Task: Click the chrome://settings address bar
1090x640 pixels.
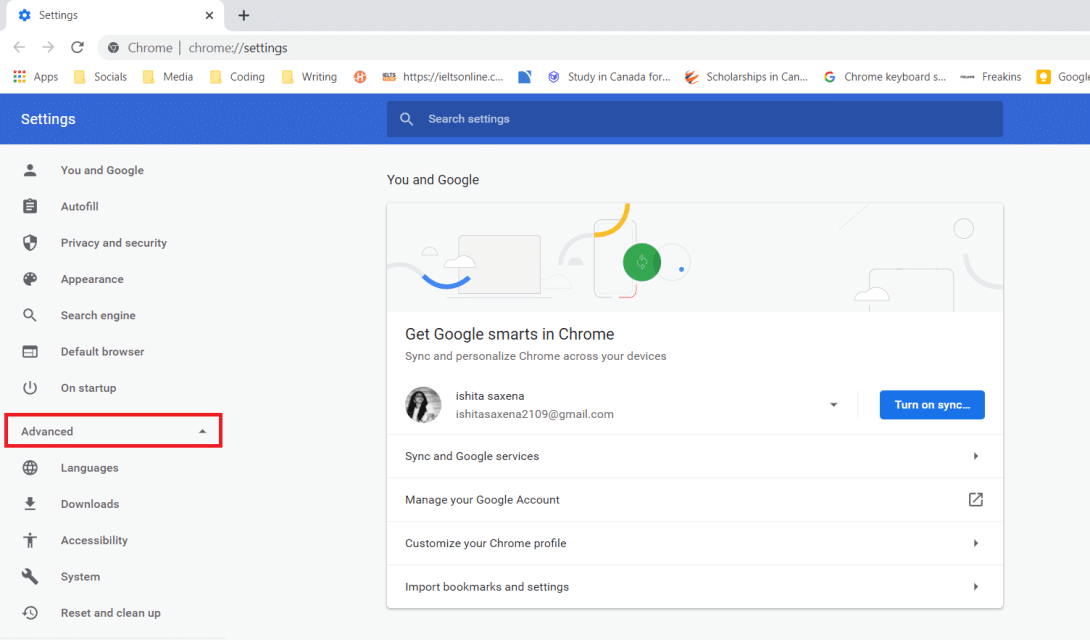Action: (238, 47)
